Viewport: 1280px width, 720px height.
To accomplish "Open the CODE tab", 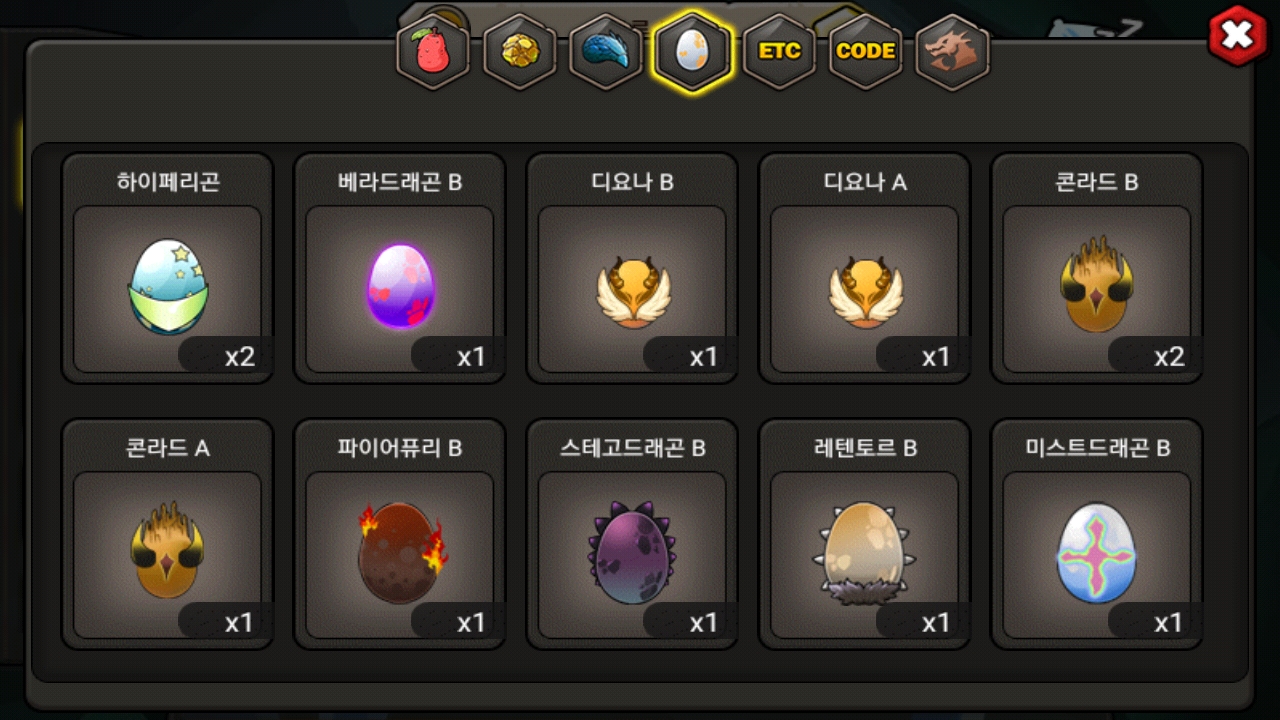I will [865, 51].
